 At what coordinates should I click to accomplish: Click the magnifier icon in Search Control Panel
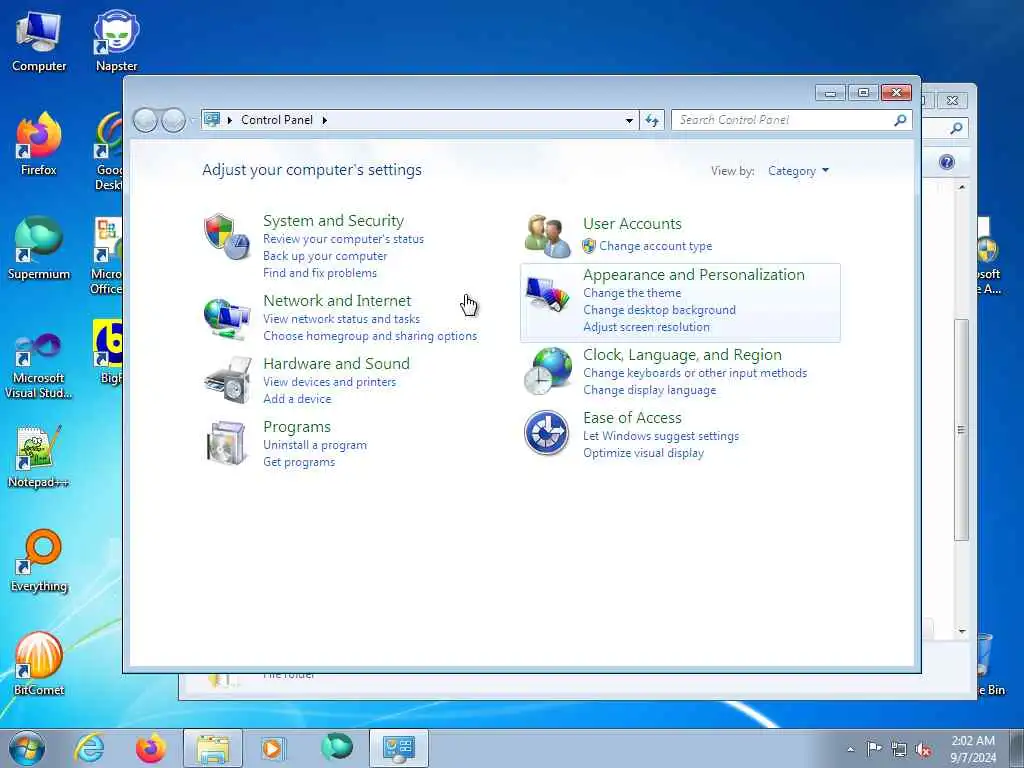900,120
